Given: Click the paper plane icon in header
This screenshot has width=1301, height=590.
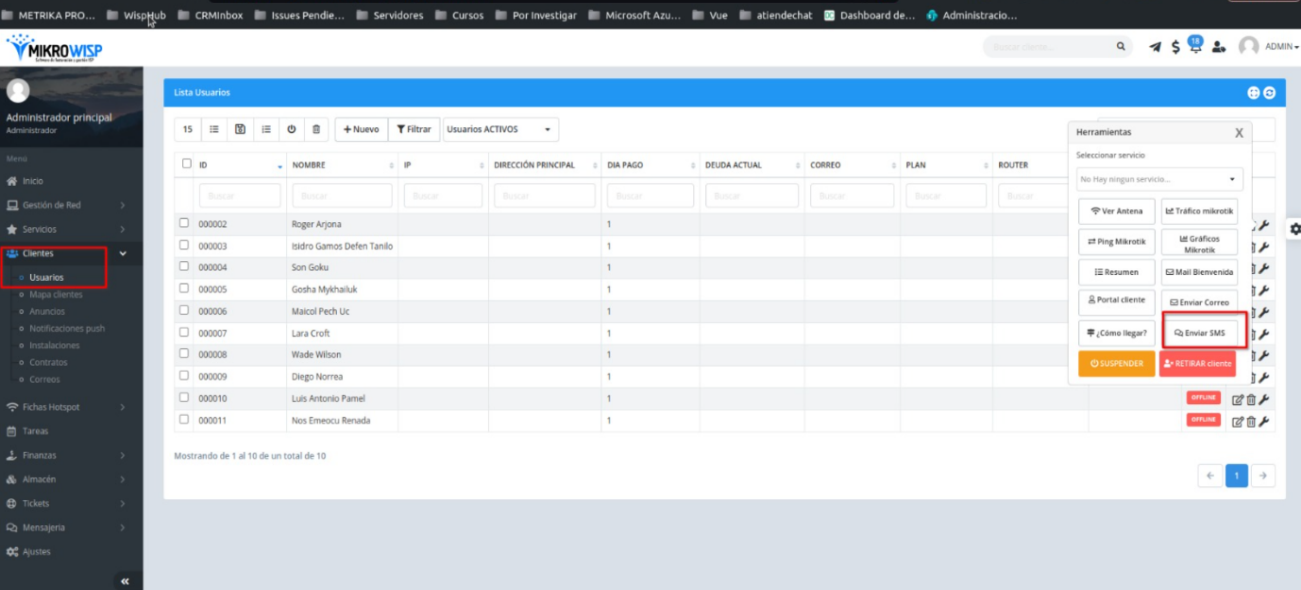Looking at the screenshot, I should 1155,47.
